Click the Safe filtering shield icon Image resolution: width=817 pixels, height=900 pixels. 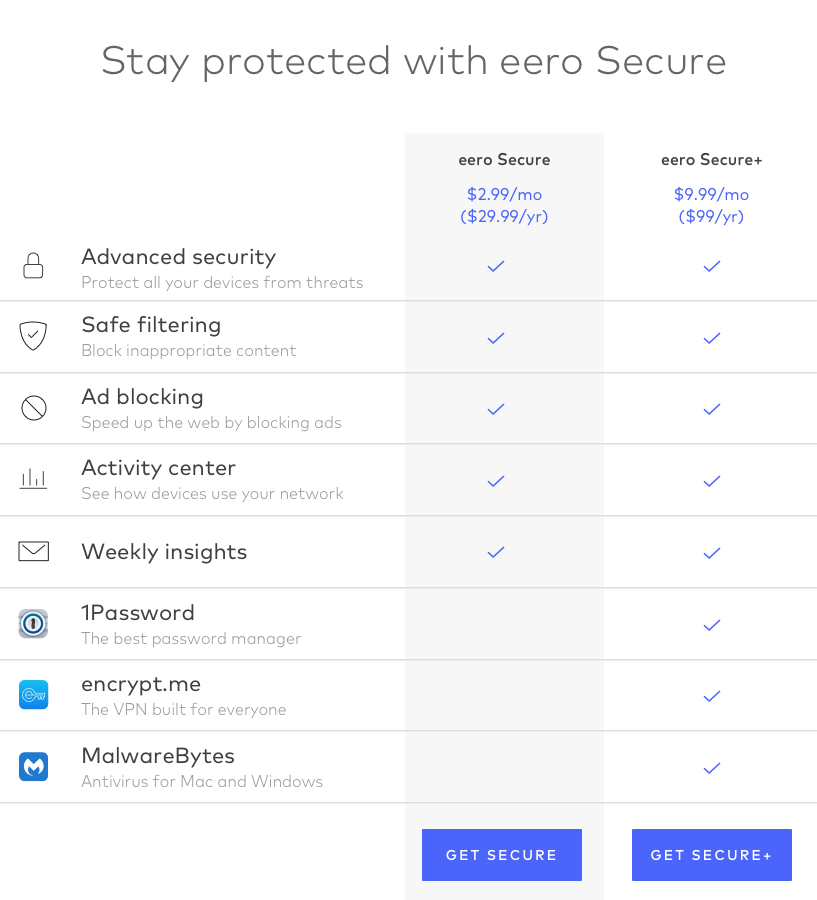click(x=33, y=336)
